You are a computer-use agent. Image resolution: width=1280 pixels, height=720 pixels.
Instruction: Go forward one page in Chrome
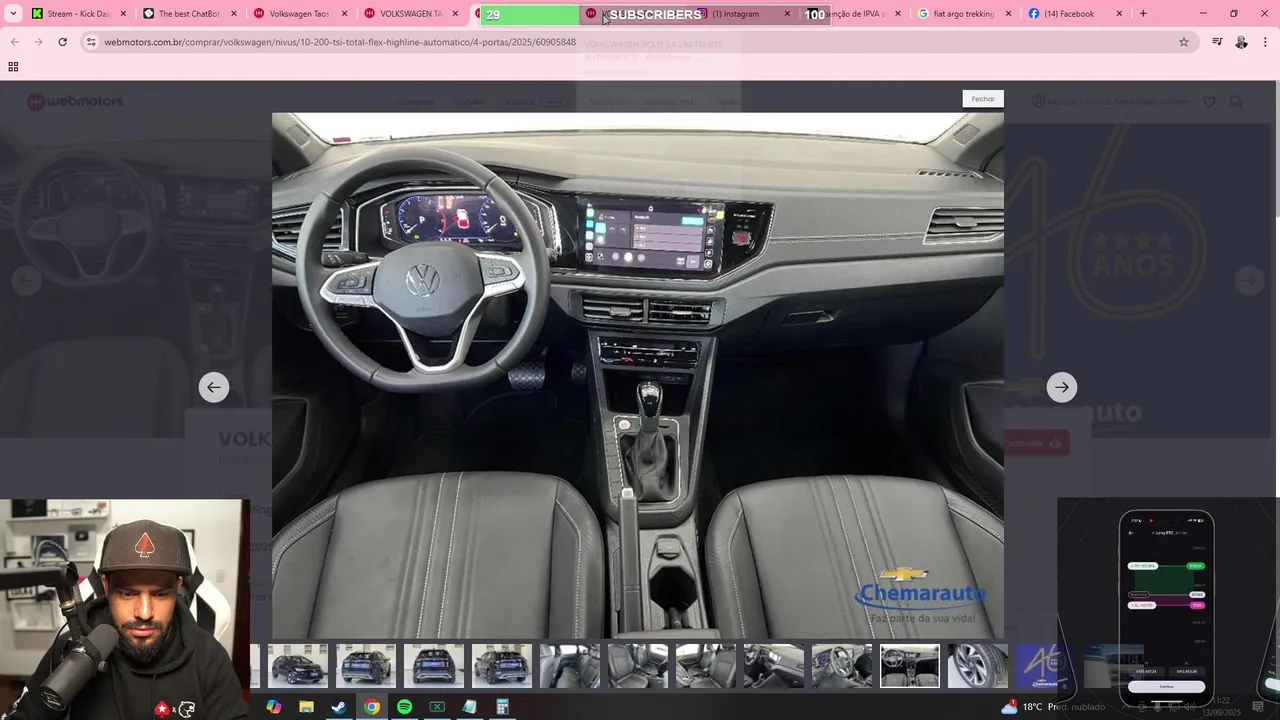click(x=38, y=42)
